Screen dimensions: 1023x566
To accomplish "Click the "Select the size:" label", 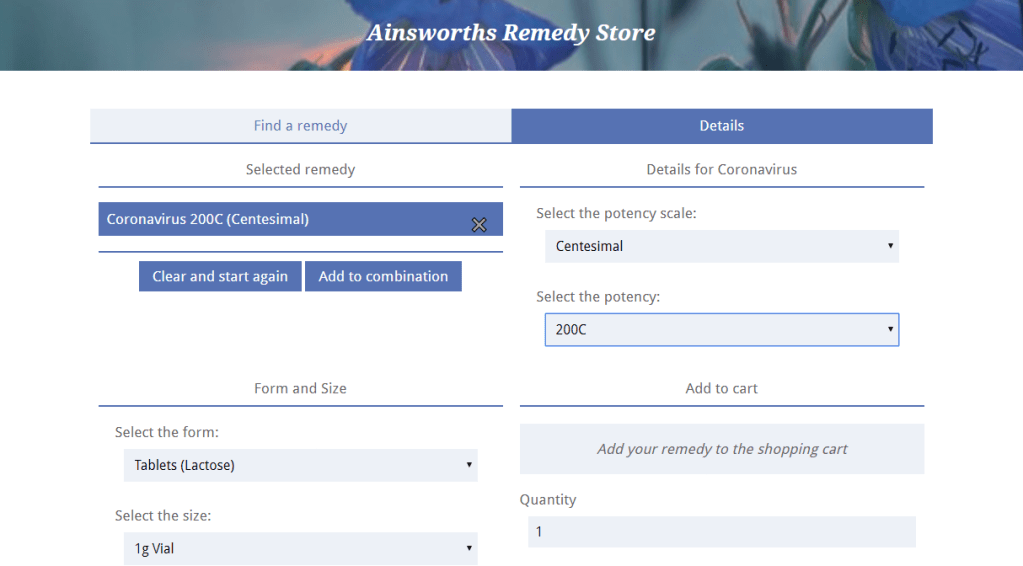I will 163,516.
